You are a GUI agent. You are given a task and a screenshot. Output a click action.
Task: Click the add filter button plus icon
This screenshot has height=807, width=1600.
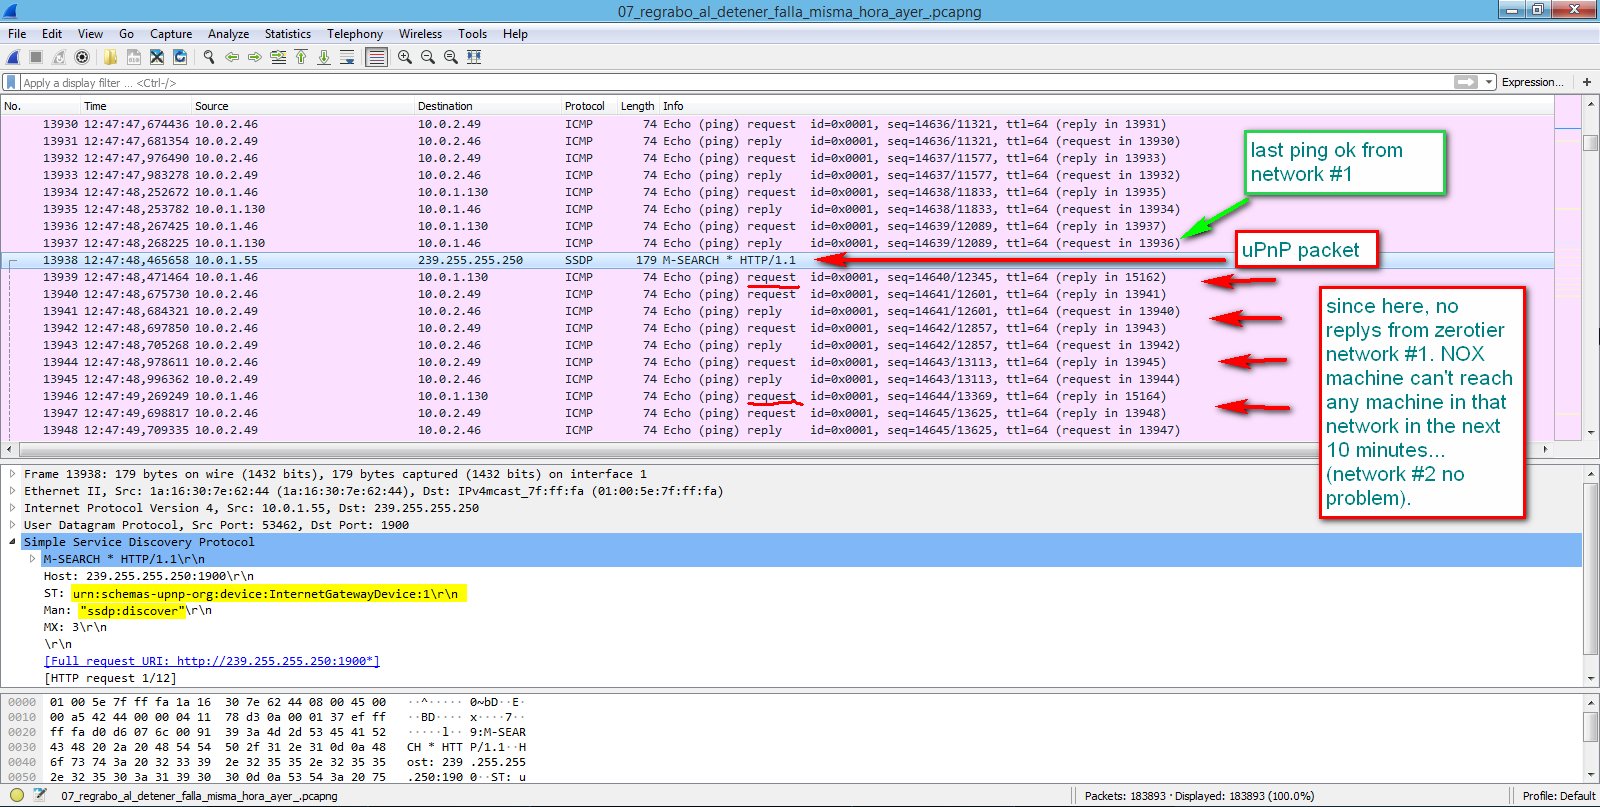(1587, 82)
